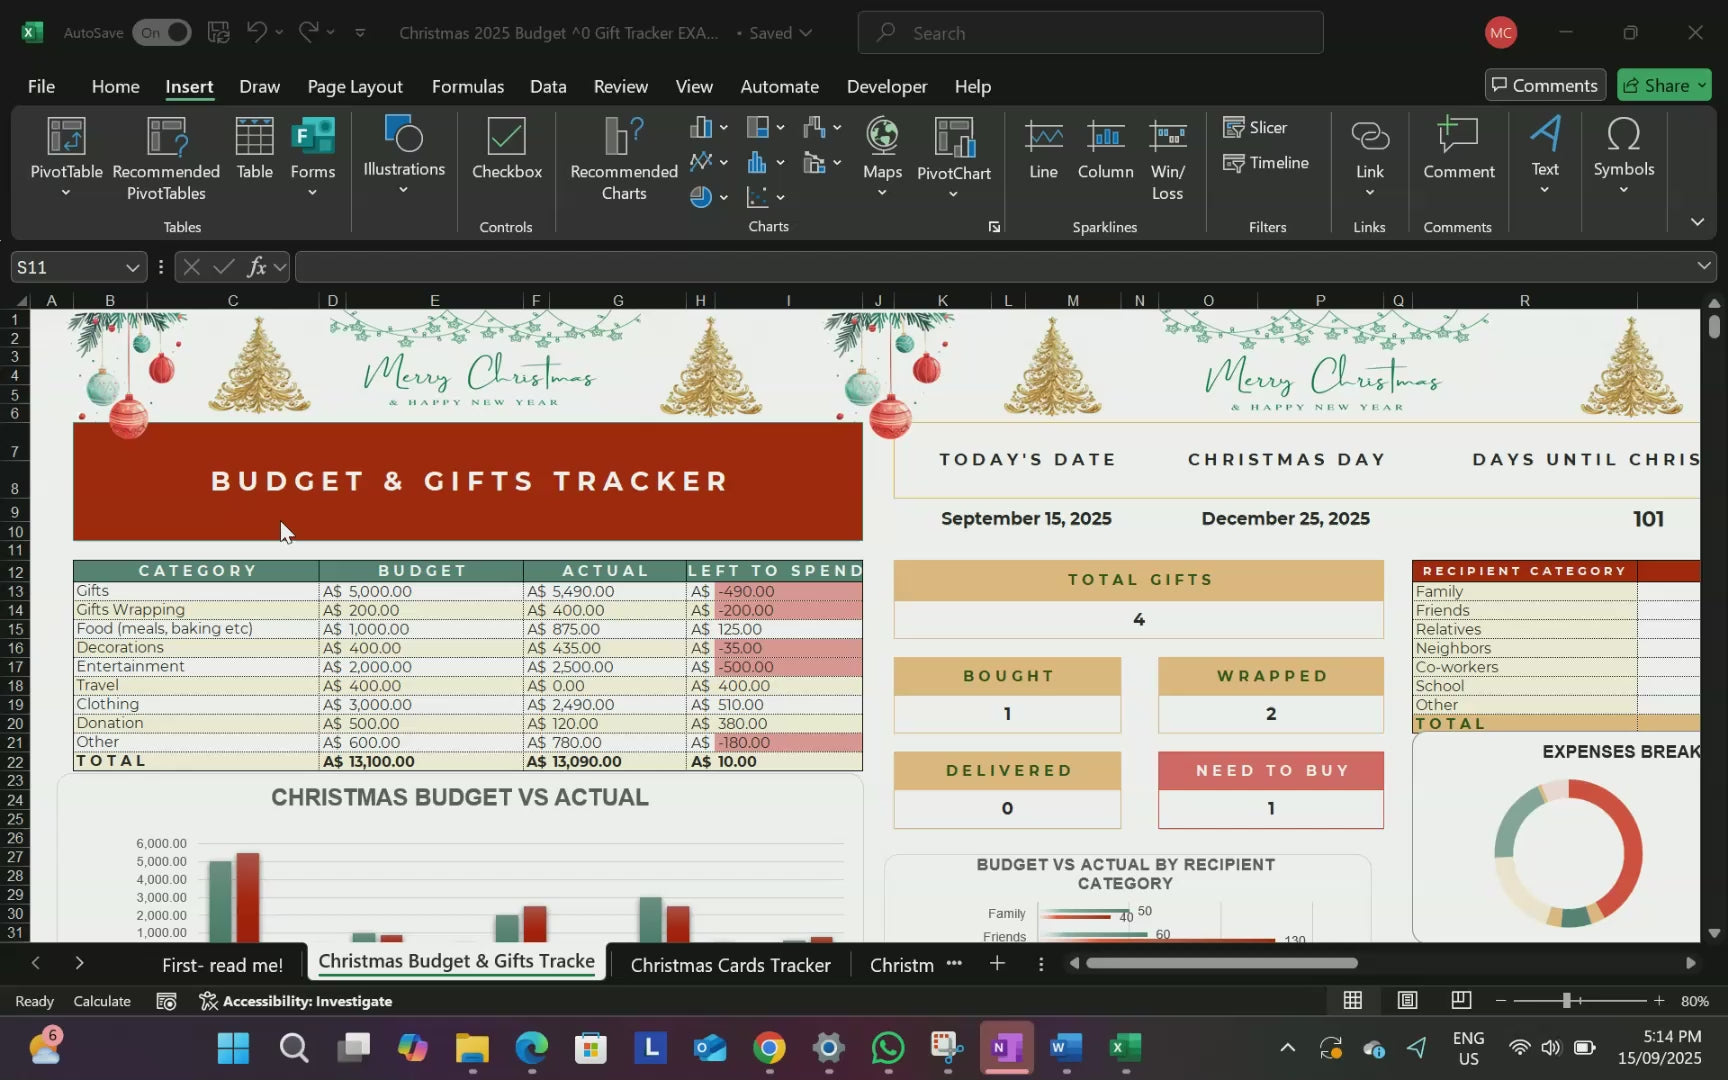The width and height of the screenshot is (1728, 1080).
Task: Click the PivotTable icon
Action: [66, 137]
